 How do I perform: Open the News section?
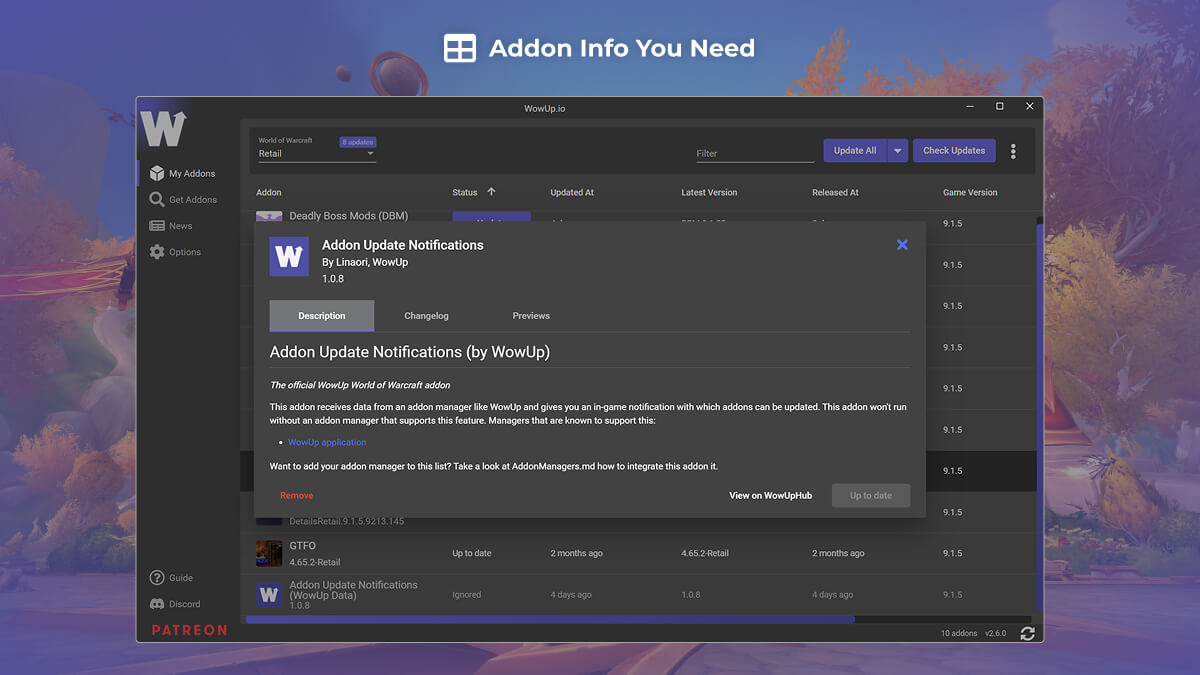pos(171,226)
